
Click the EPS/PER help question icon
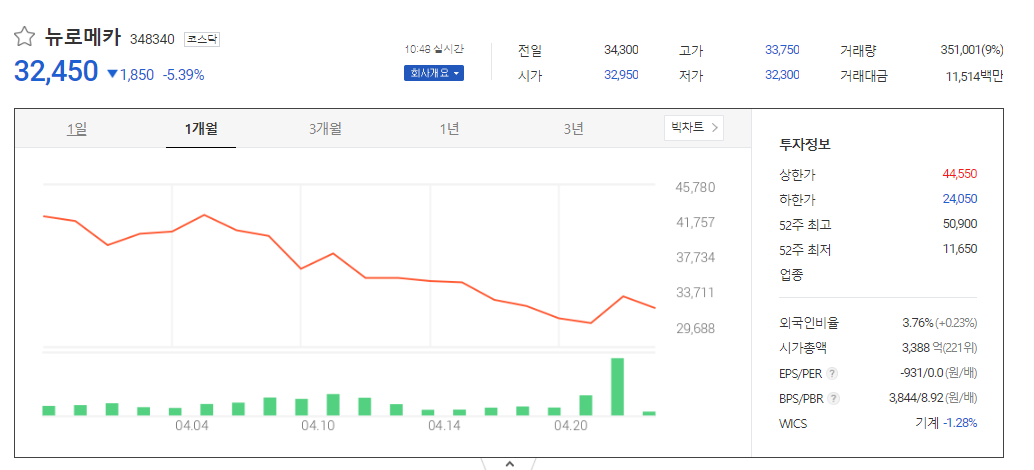(x=832, y=374)
